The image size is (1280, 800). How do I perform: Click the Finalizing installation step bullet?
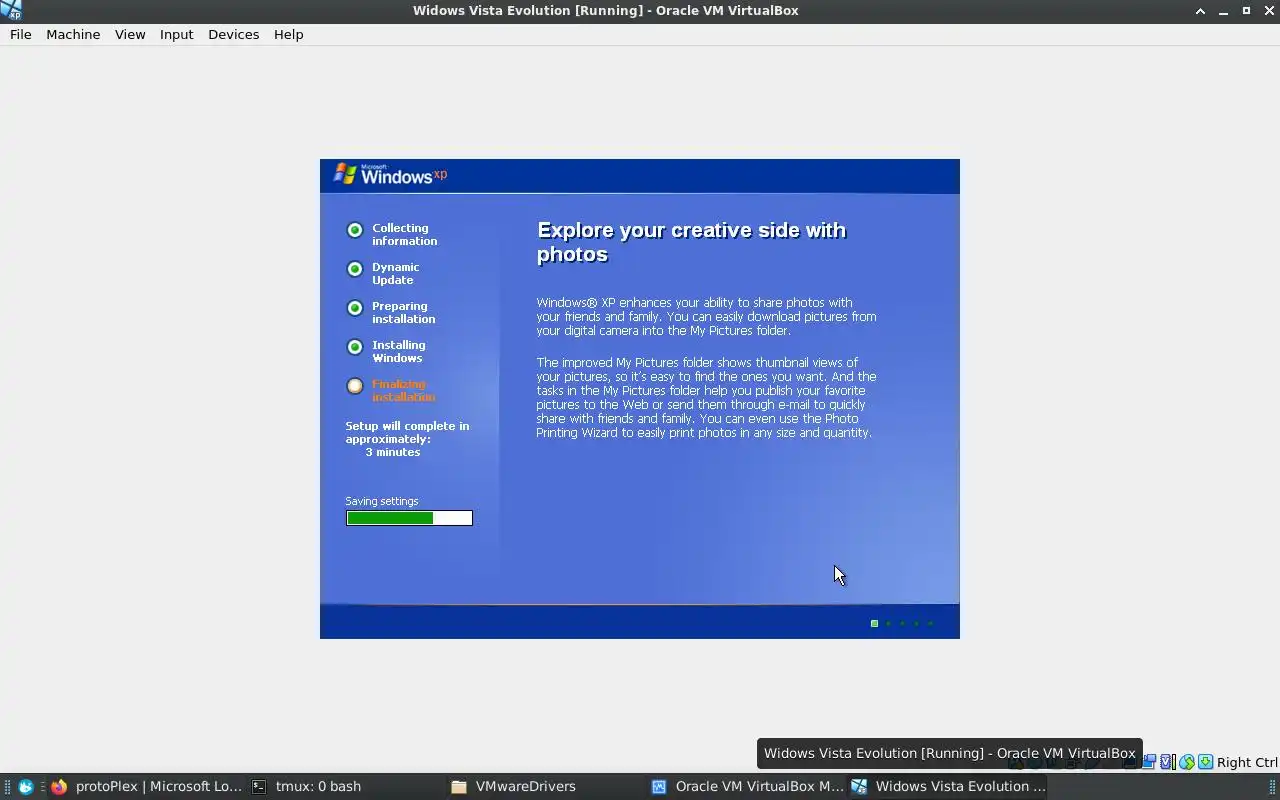tap(355, 386)
